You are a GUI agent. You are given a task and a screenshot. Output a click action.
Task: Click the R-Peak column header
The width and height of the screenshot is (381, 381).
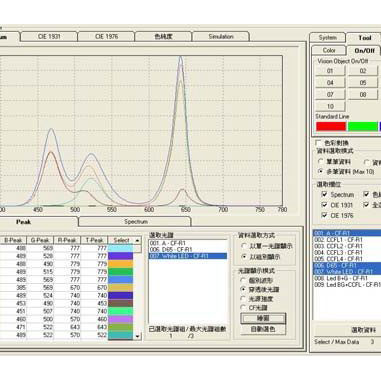coord(67,240)
